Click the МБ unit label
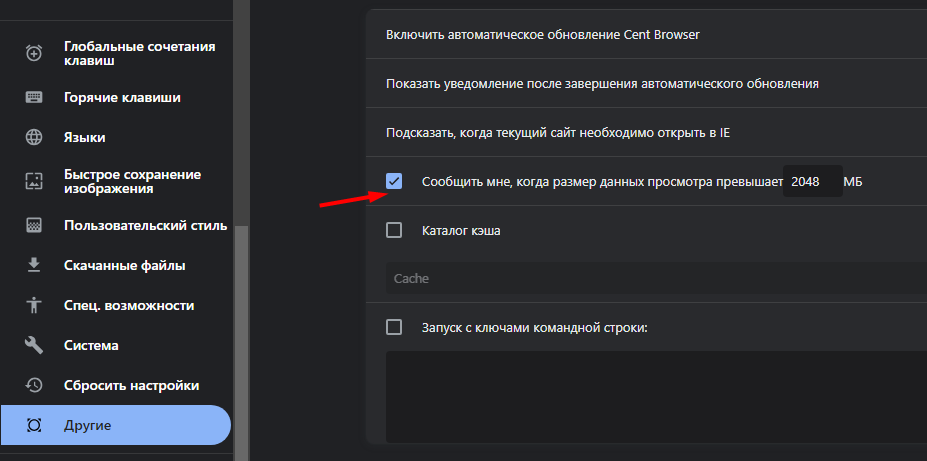Image resolution: width=927 pixels, height=461 pixels. (853, 181)
